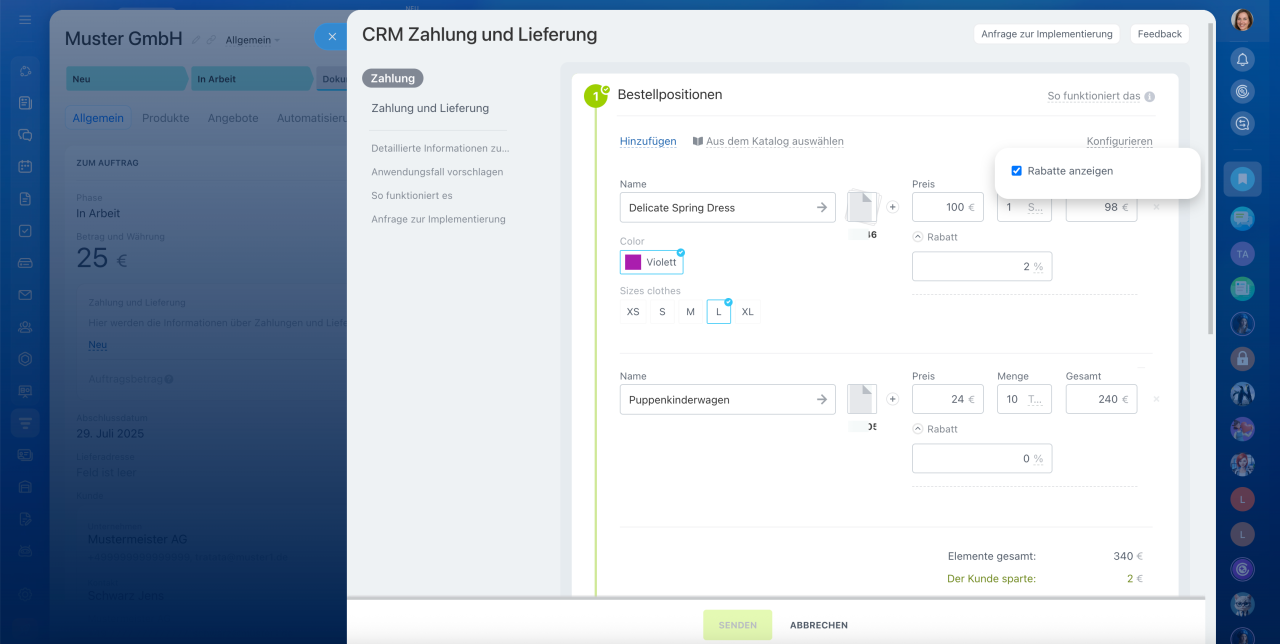Click the Hinzufügen link
Viewport: 1280px width, 644px height.
point(648,142)
